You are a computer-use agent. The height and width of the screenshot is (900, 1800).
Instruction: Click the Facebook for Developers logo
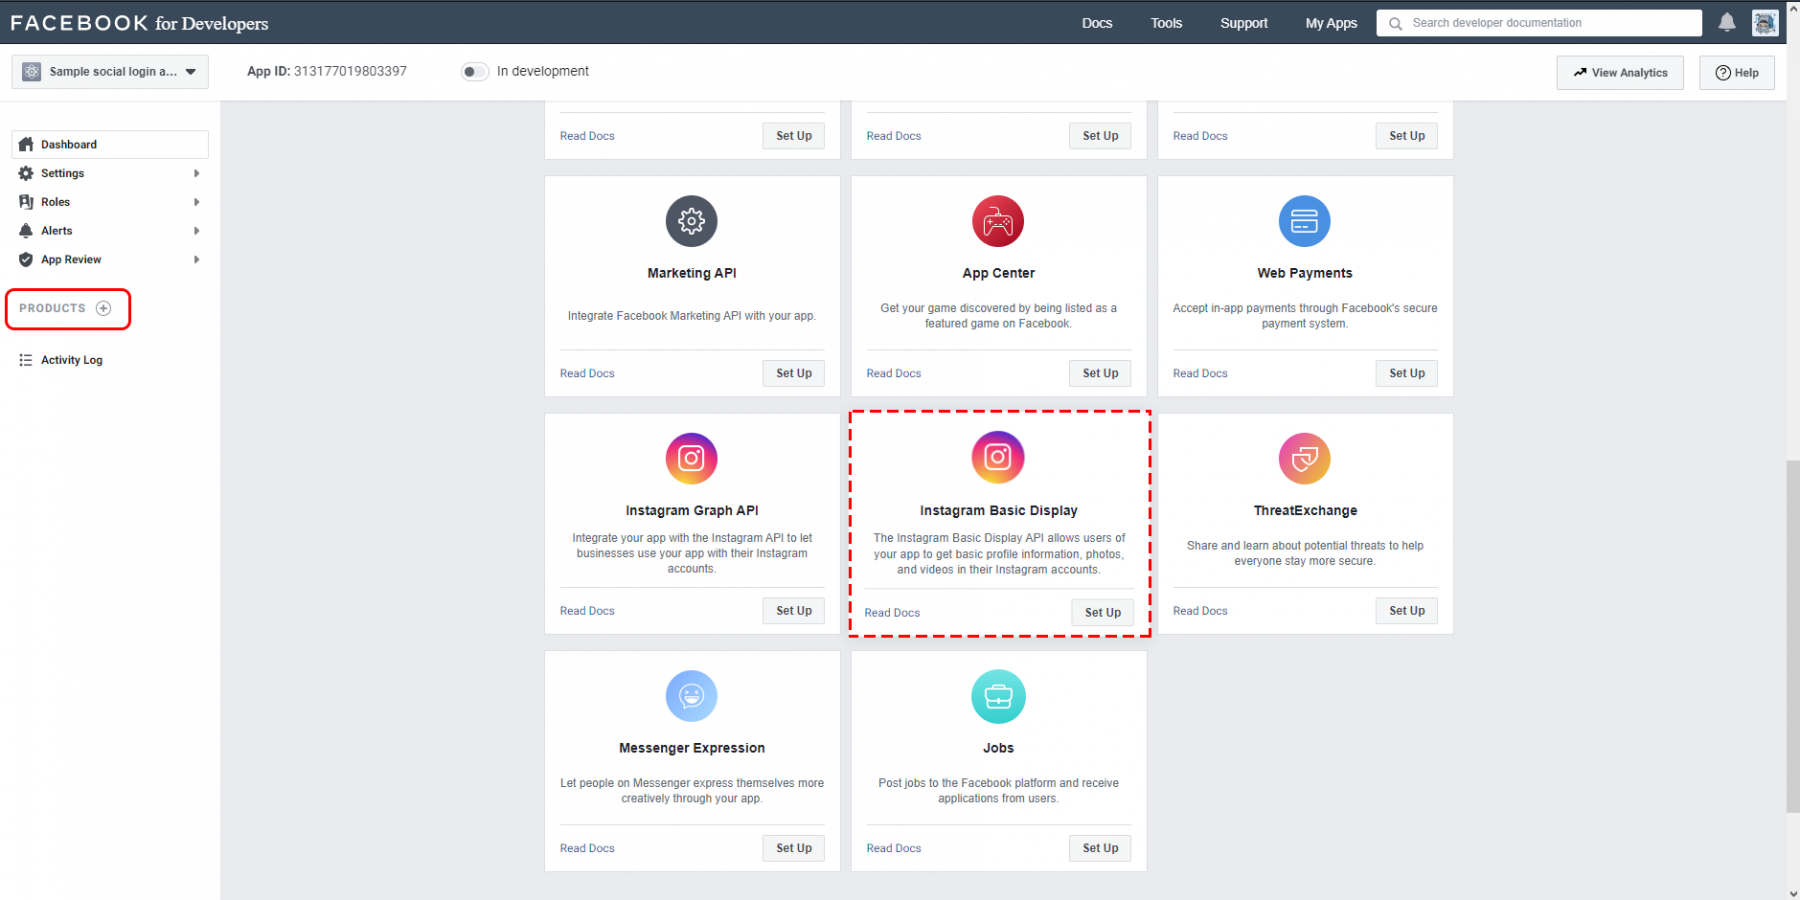[139, 23]
